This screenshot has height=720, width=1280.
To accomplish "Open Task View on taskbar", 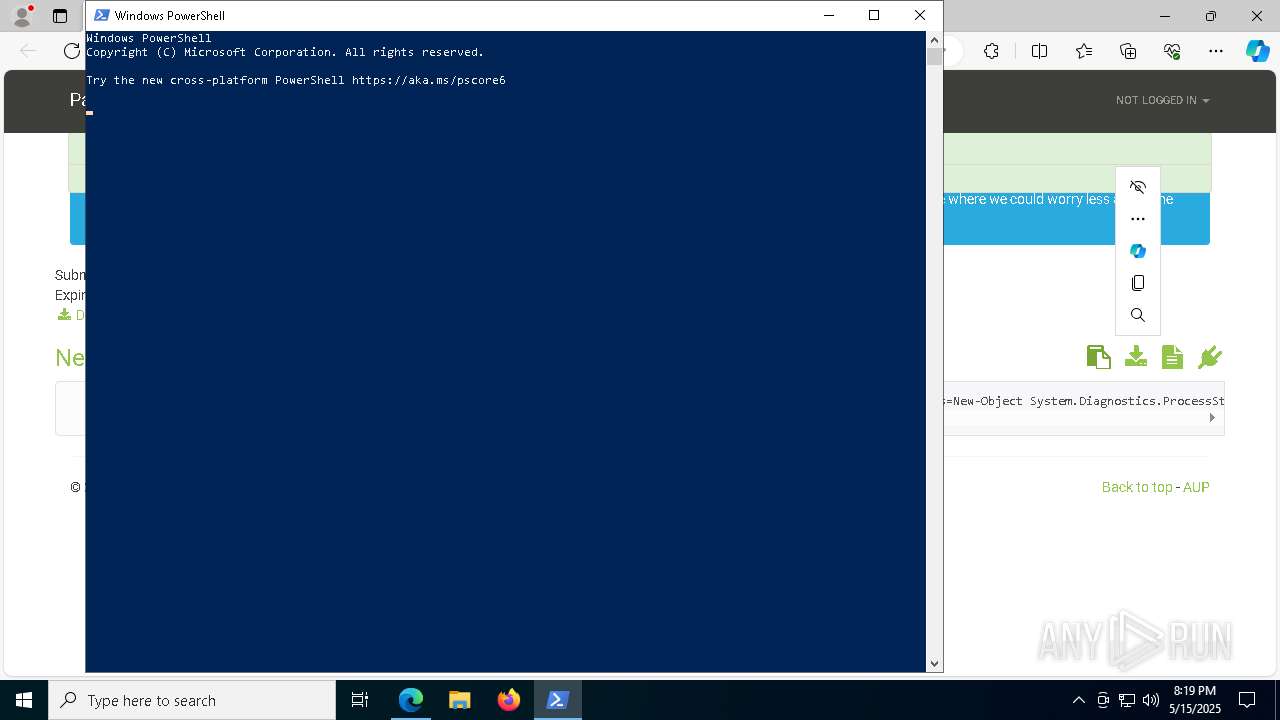I will [x=360, y=700].
